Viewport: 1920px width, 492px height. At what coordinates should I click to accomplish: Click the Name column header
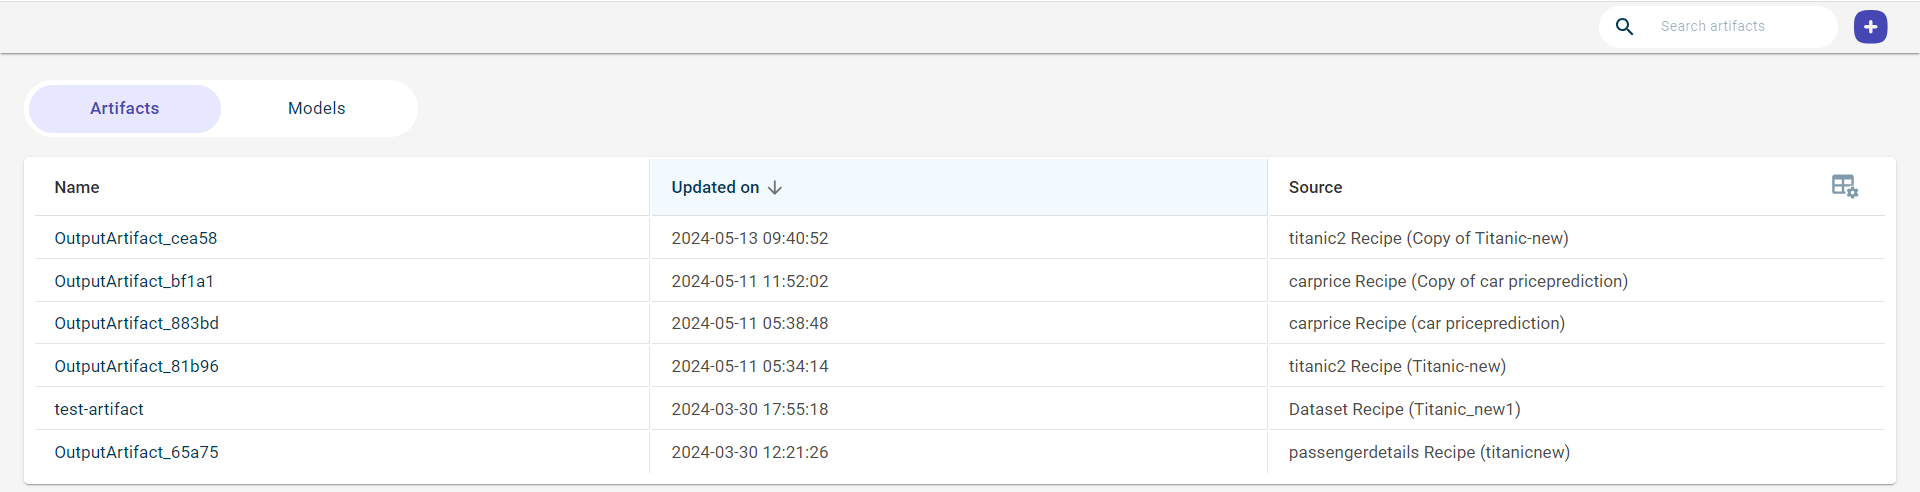pyautogui.click(x=77, y=188)
